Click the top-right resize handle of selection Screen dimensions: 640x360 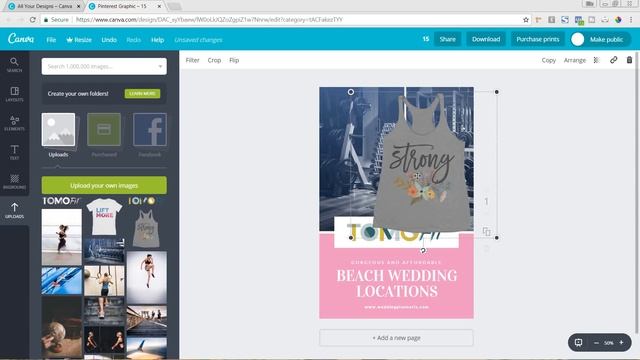click(496, 92)
